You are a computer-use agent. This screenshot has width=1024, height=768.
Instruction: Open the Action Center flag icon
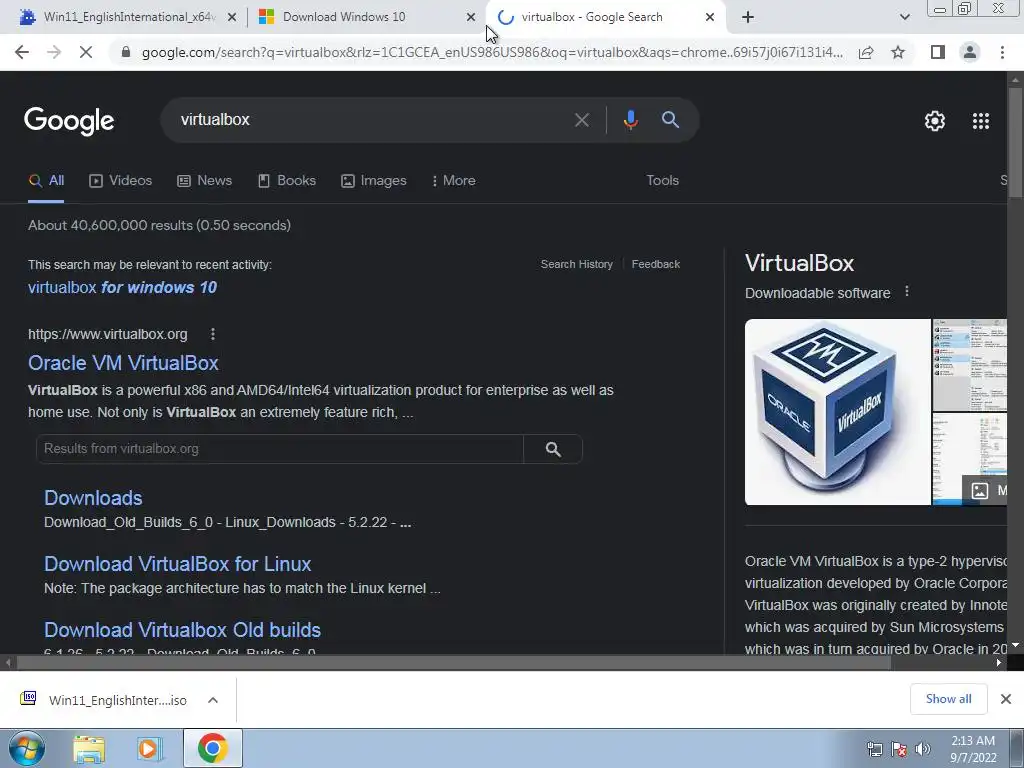(x=899, y=749)
